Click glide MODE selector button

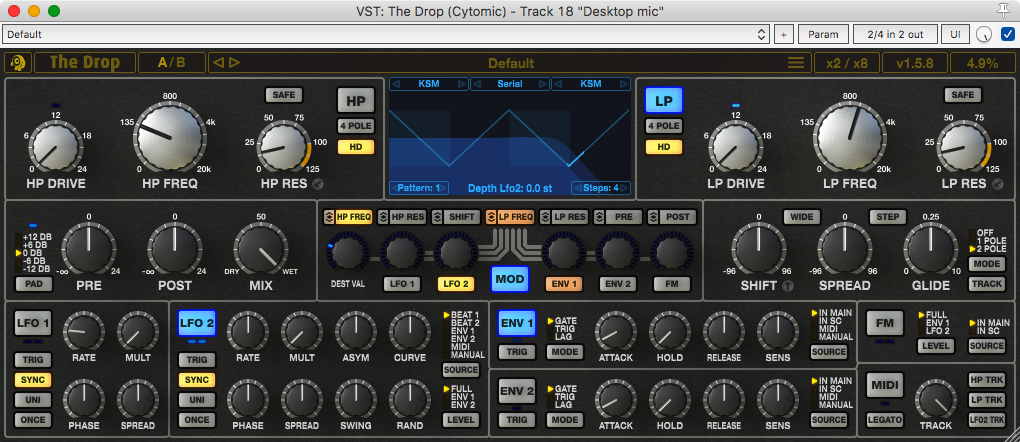pos(986,264)
